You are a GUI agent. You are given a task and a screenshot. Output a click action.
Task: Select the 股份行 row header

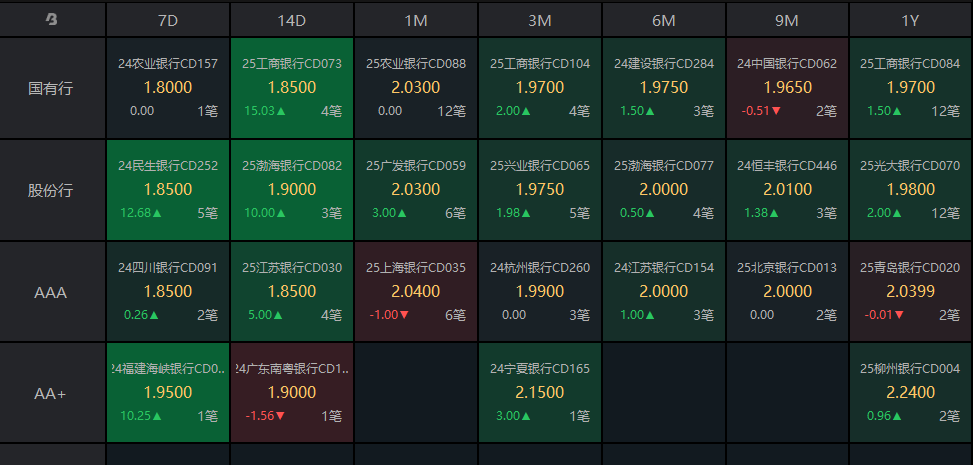(52, 190)
